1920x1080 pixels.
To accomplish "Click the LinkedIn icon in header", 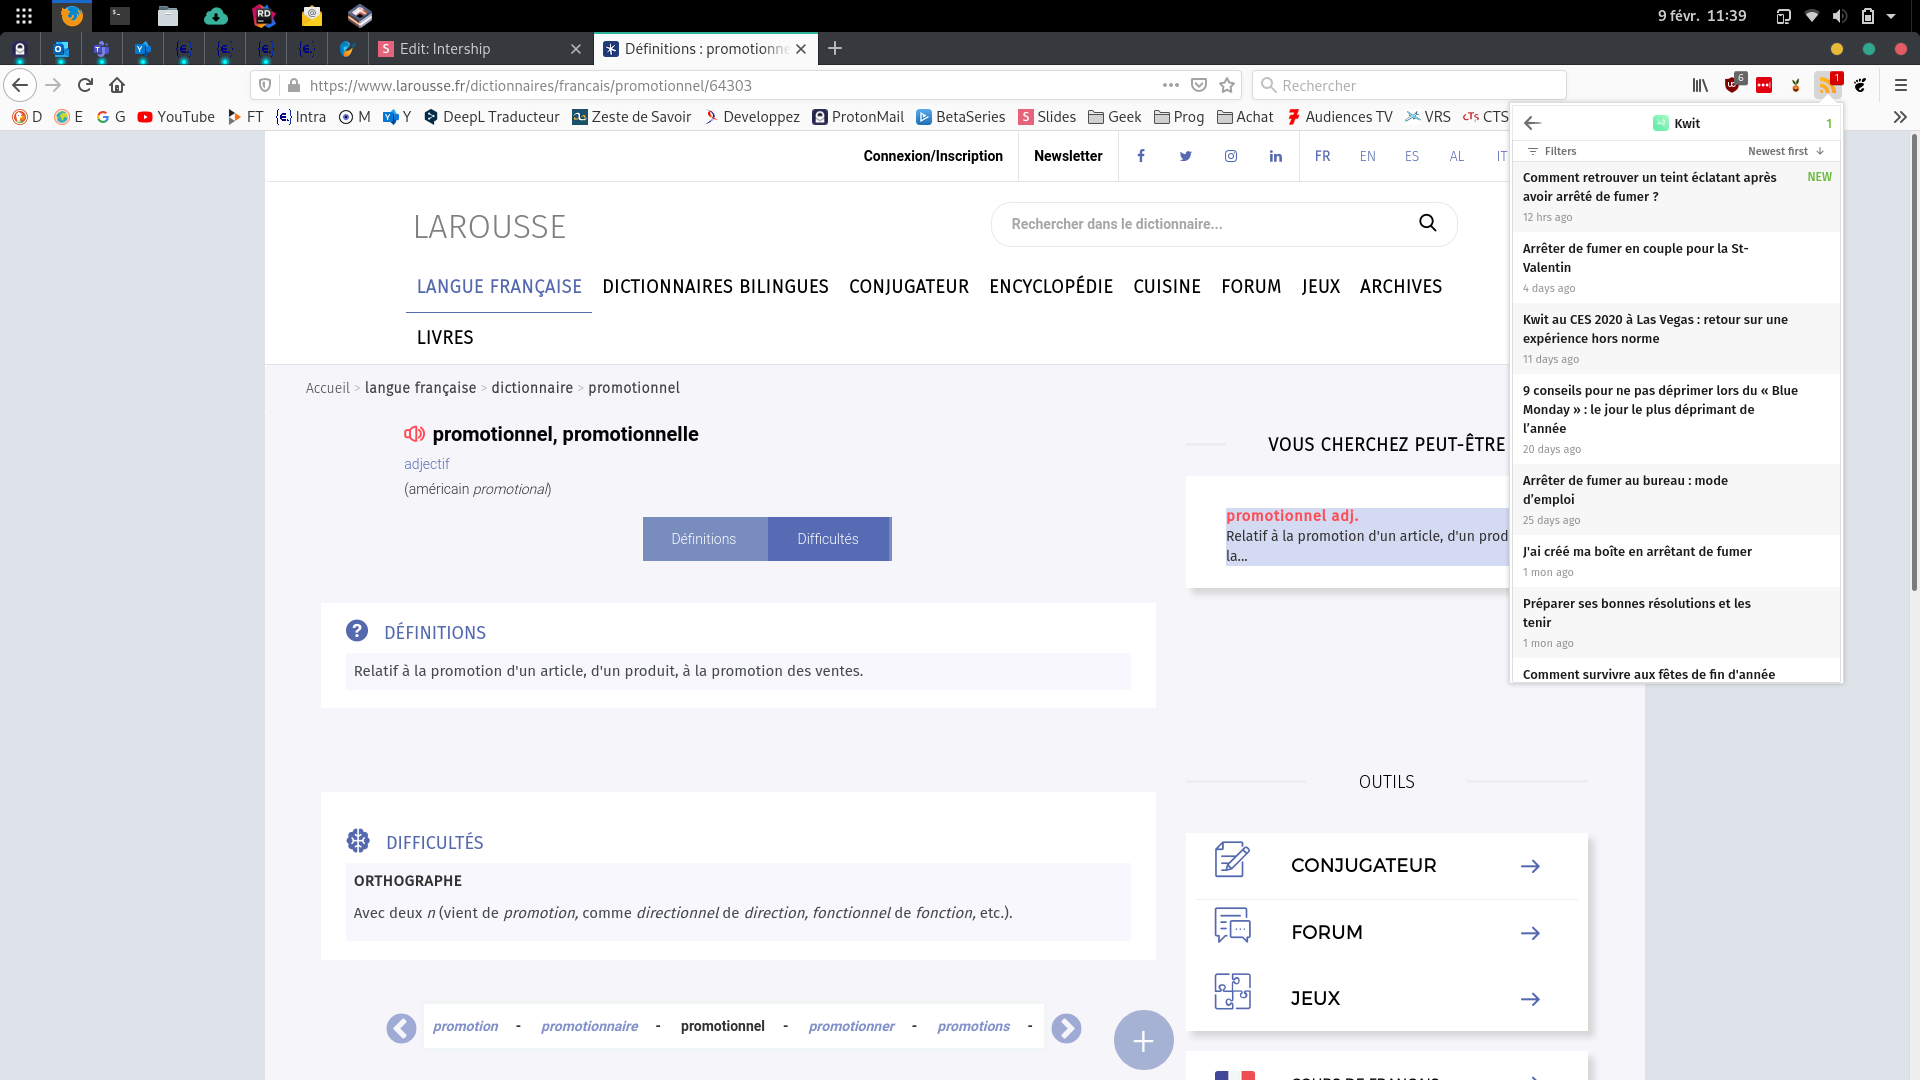I will (x=1276, y=156).
